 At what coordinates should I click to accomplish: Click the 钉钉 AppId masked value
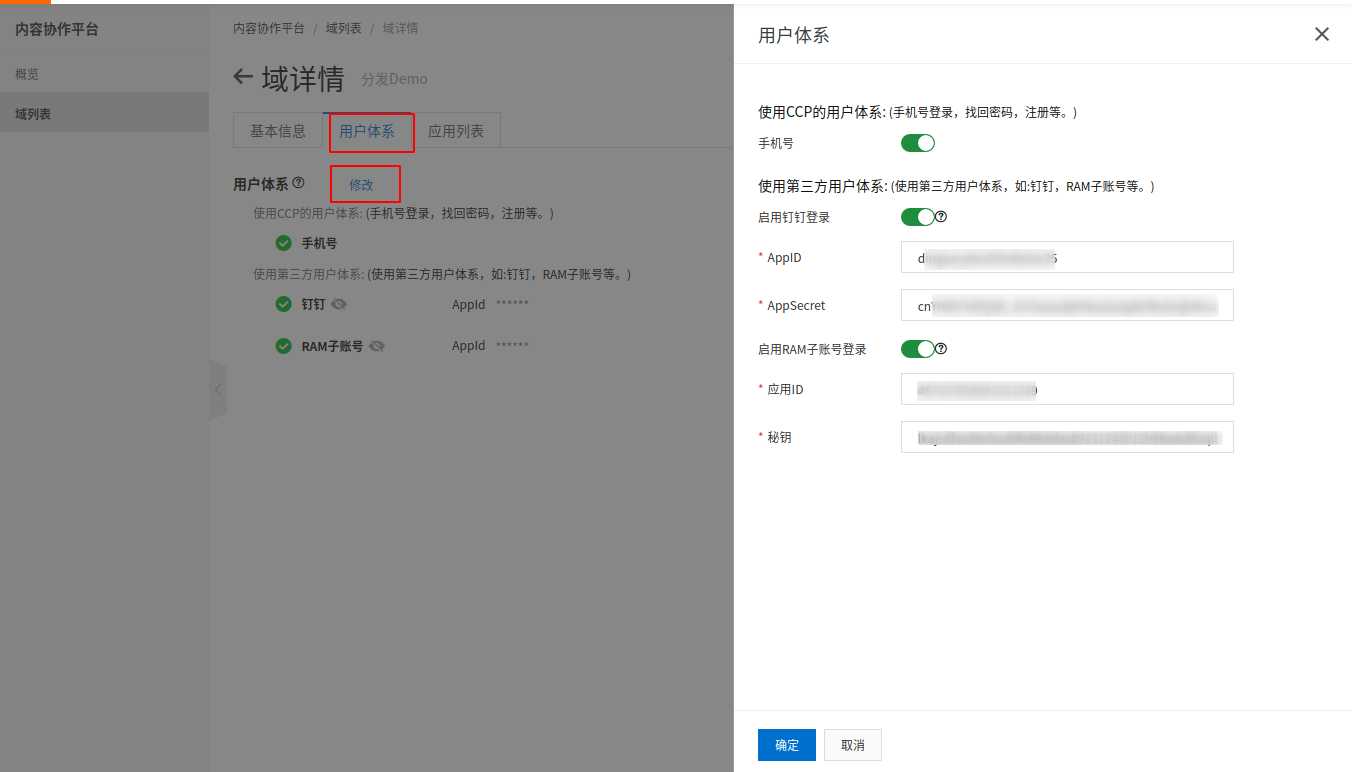point(512,304)
